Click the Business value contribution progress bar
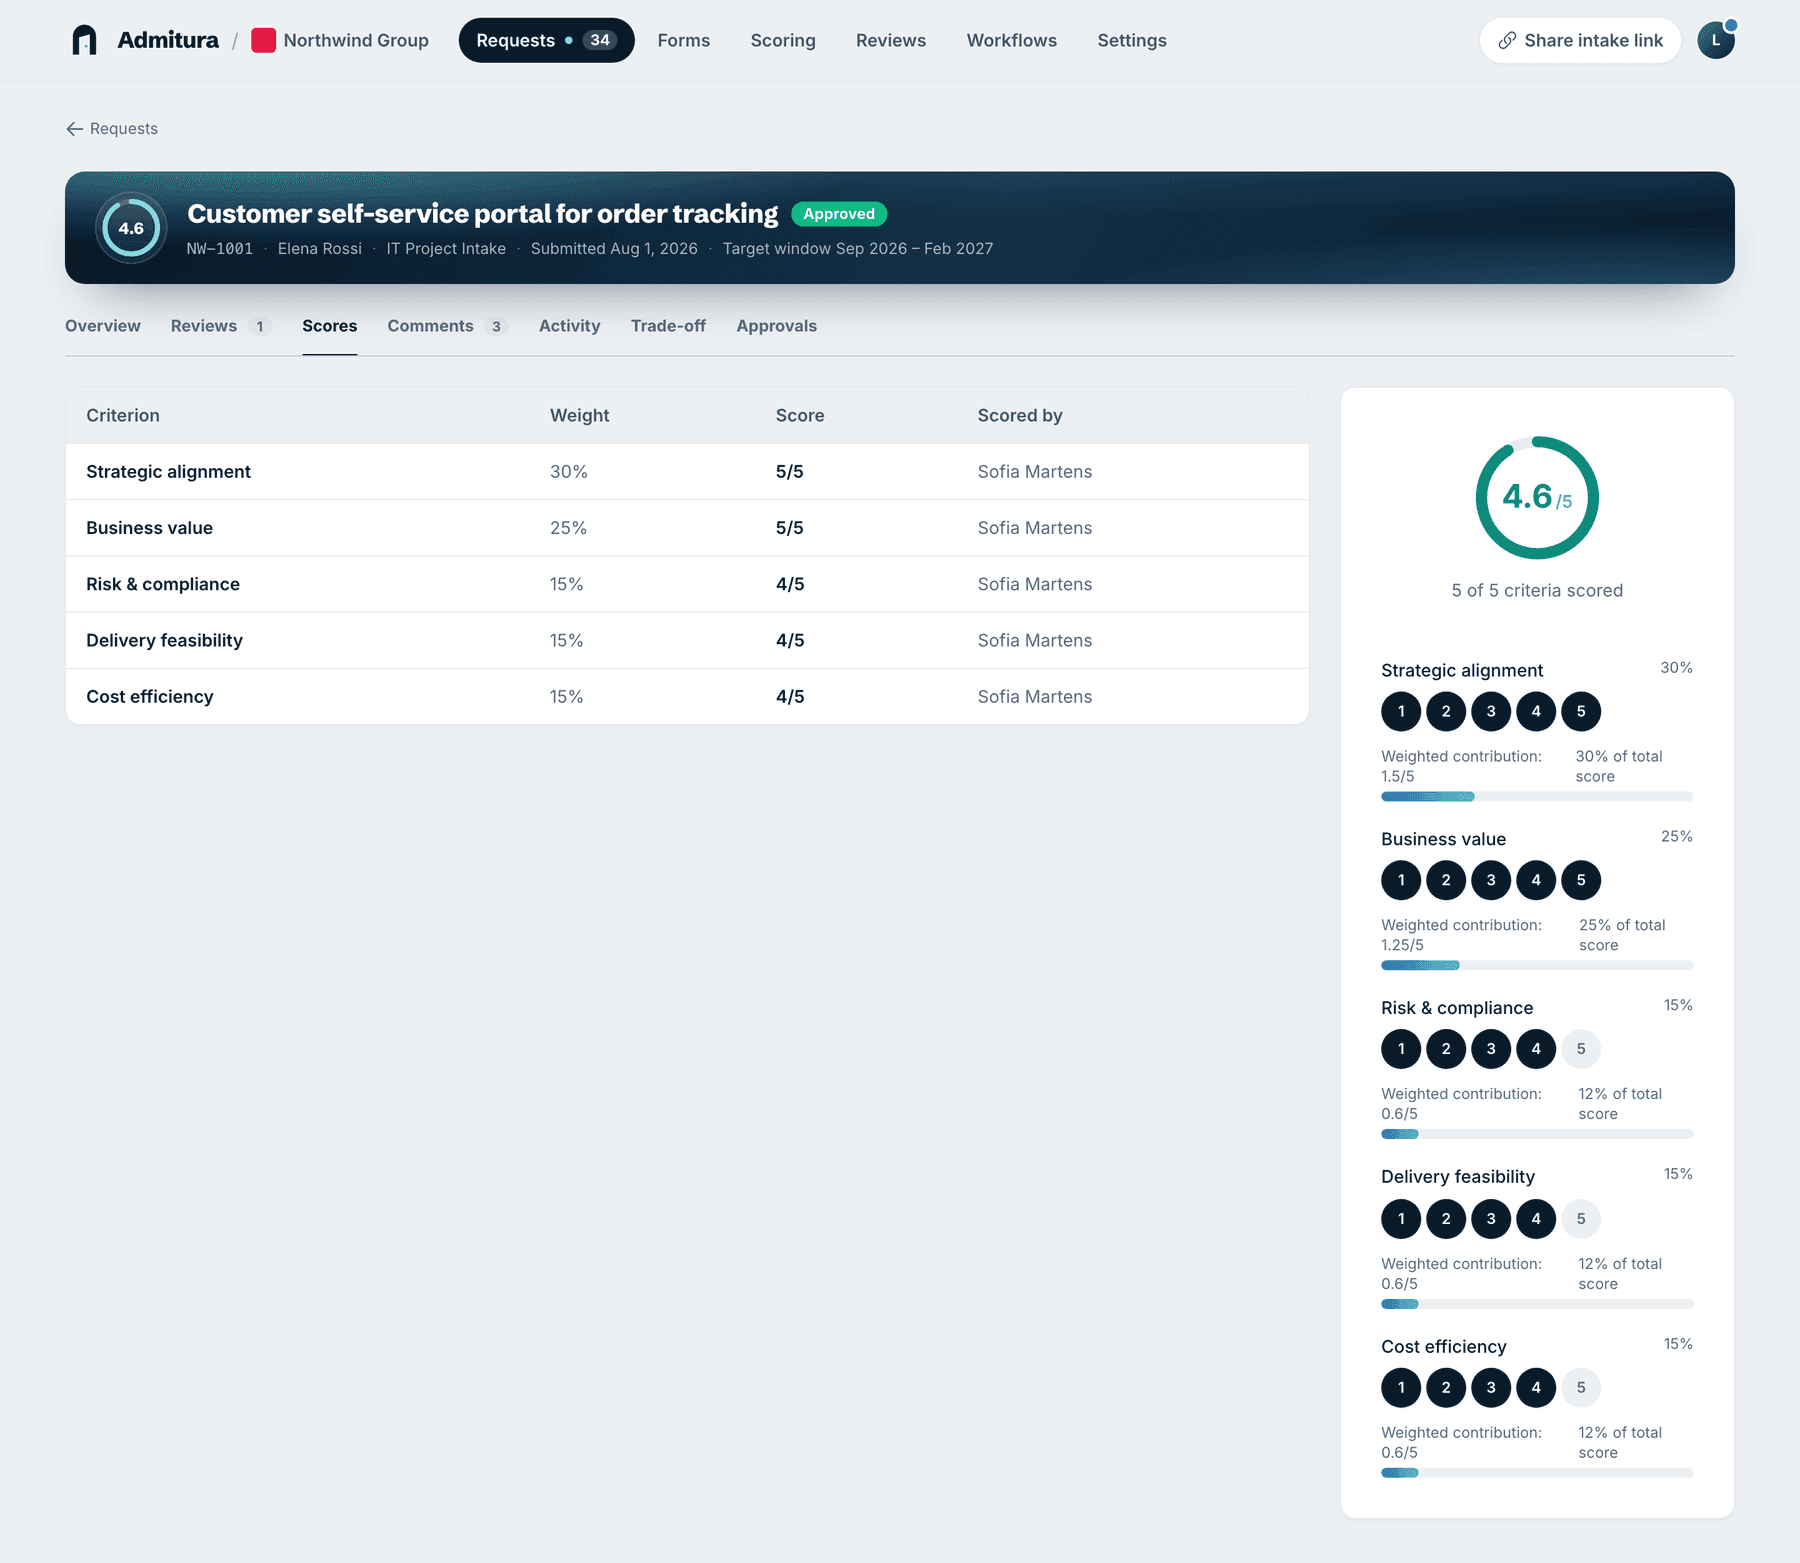Viewport: 1800px width, 1563px height. pos(1537,966)
